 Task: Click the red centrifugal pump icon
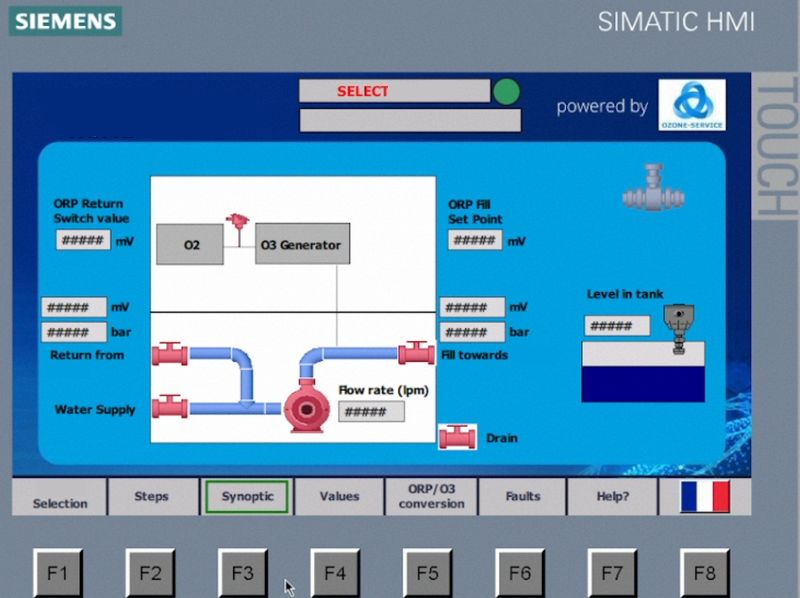coord(305,406)
